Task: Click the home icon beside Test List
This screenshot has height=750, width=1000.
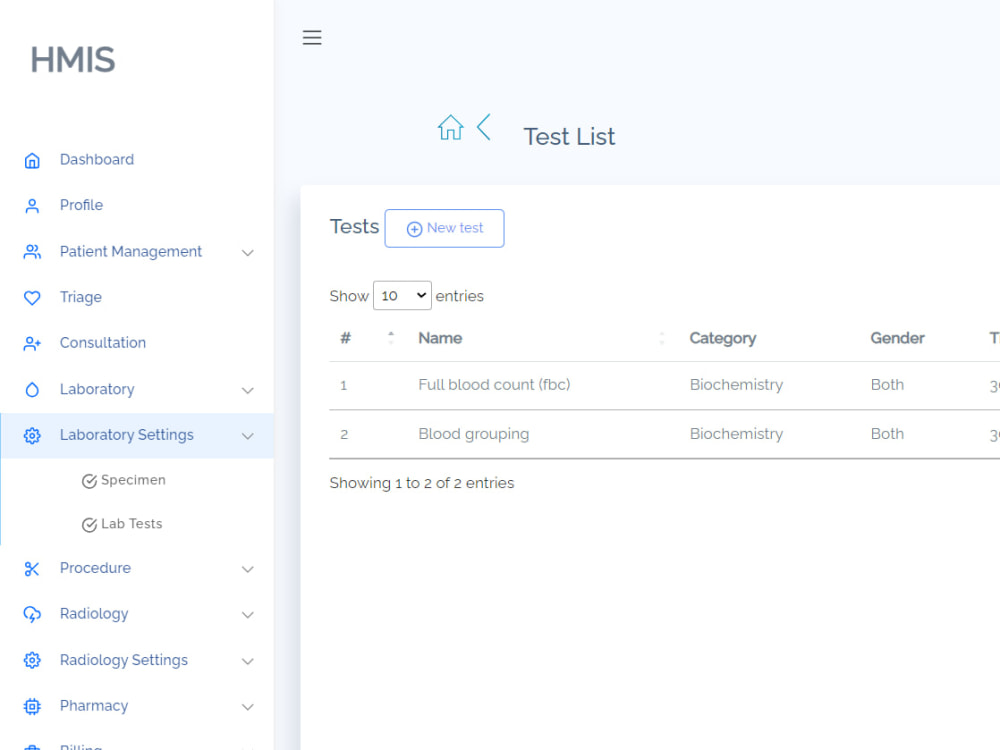Action: pos(450,128)
